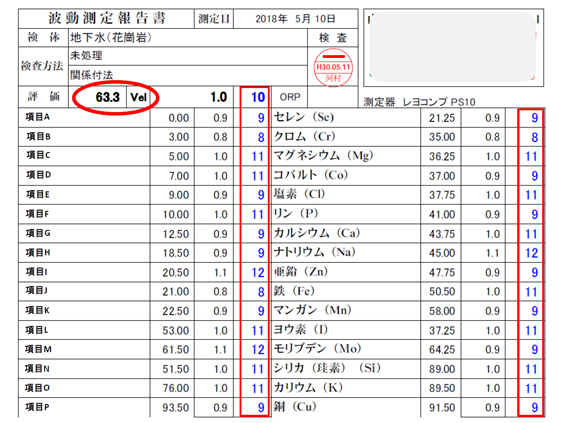The image size is (564, 423).
Task: Click the 検体 label cell
Action: 43,37
